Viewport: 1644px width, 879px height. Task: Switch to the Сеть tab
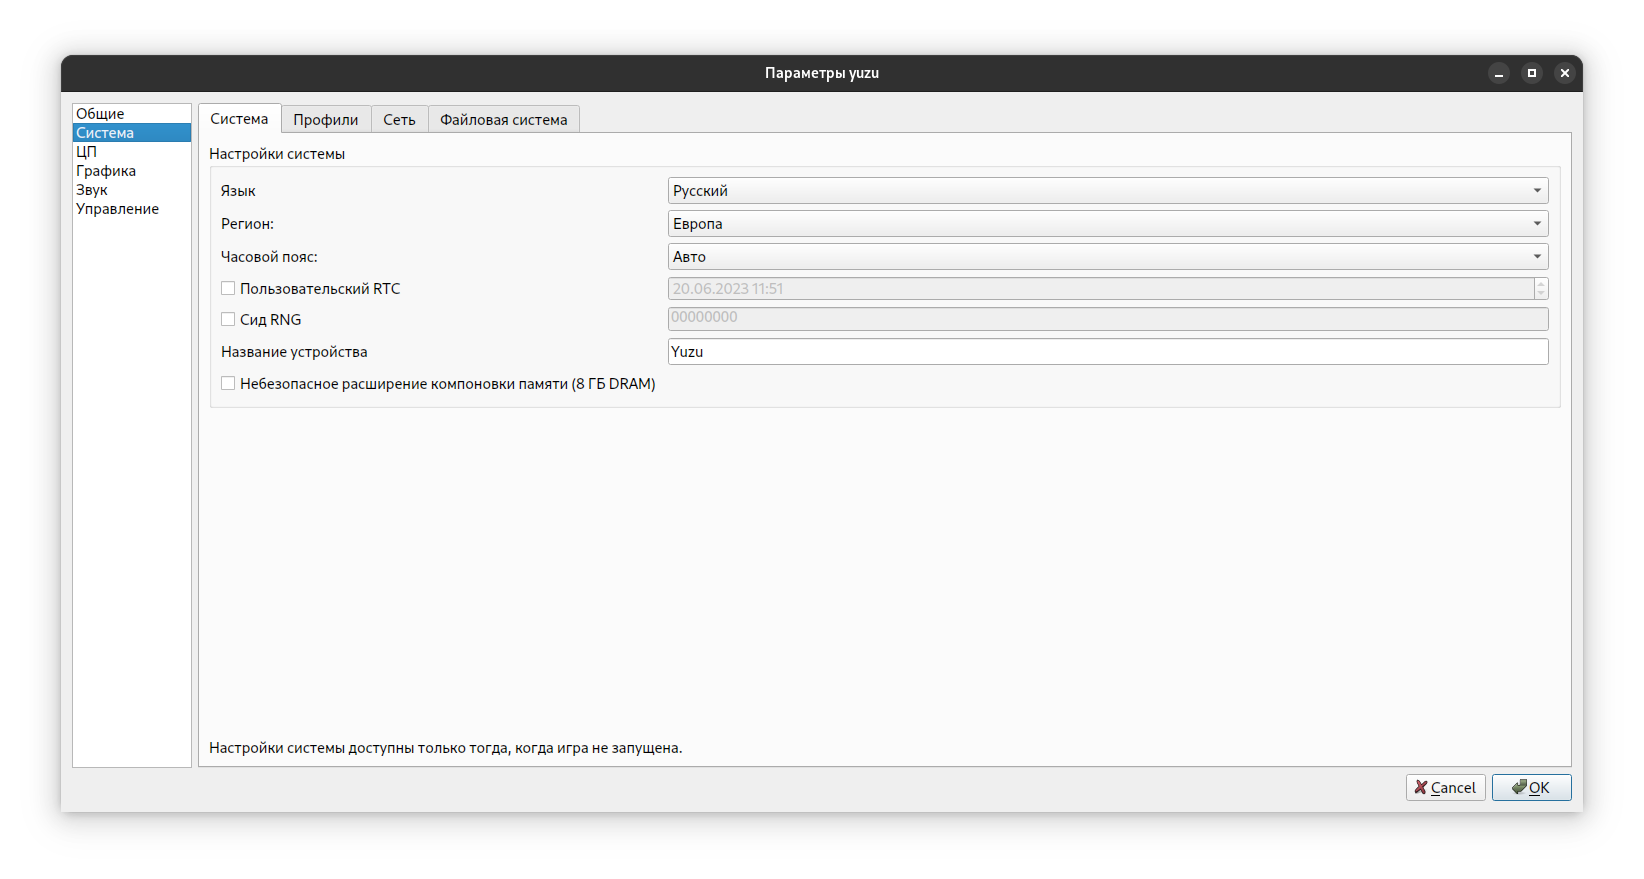(x=399, y=120)
